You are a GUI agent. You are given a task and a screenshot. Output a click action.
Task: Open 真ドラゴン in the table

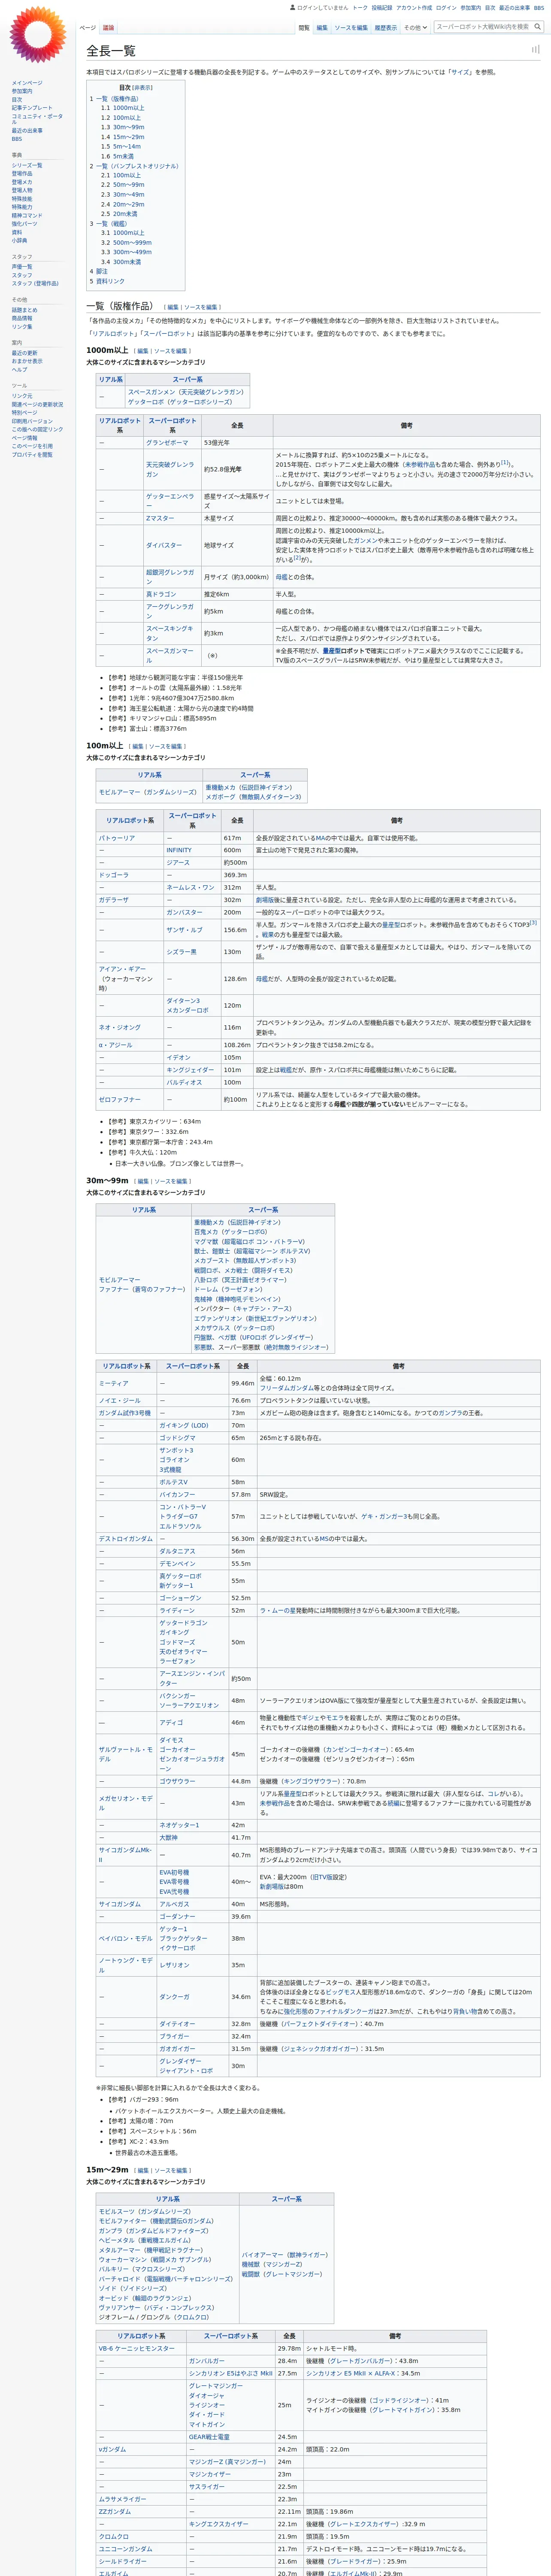tap(161, 594)
